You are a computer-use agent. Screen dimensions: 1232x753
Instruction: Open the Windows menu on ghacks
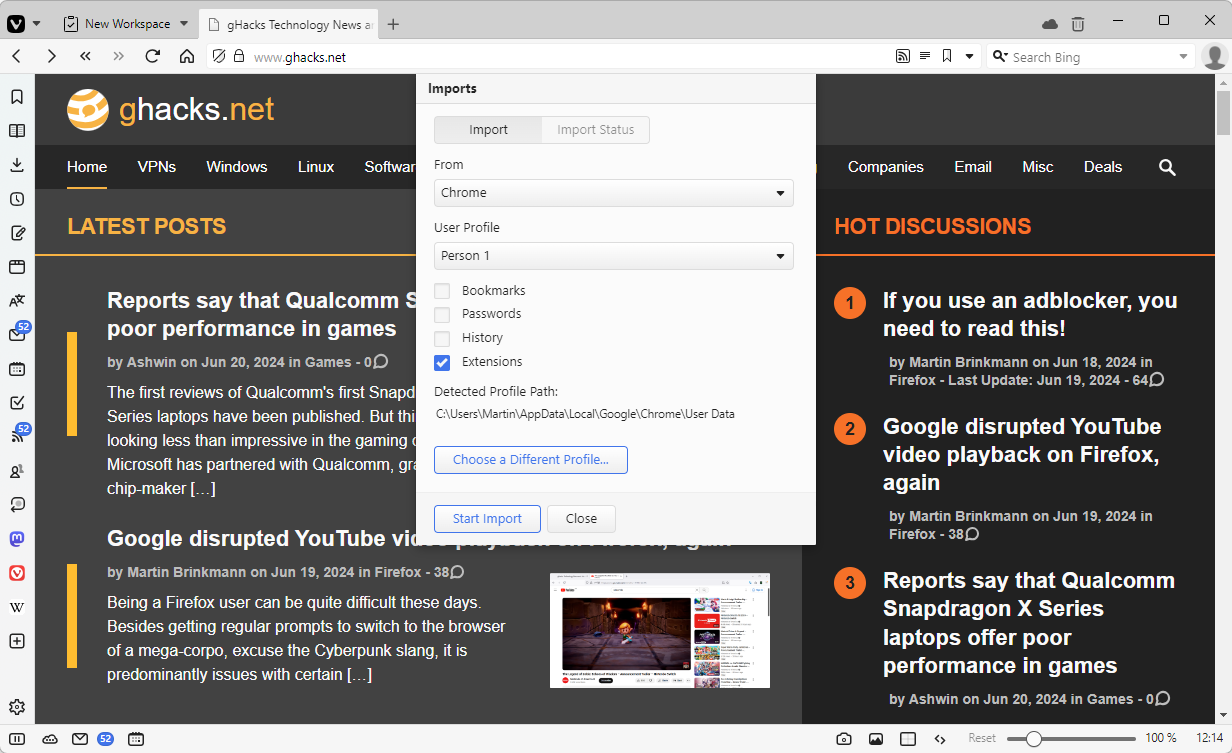(237, 167)
